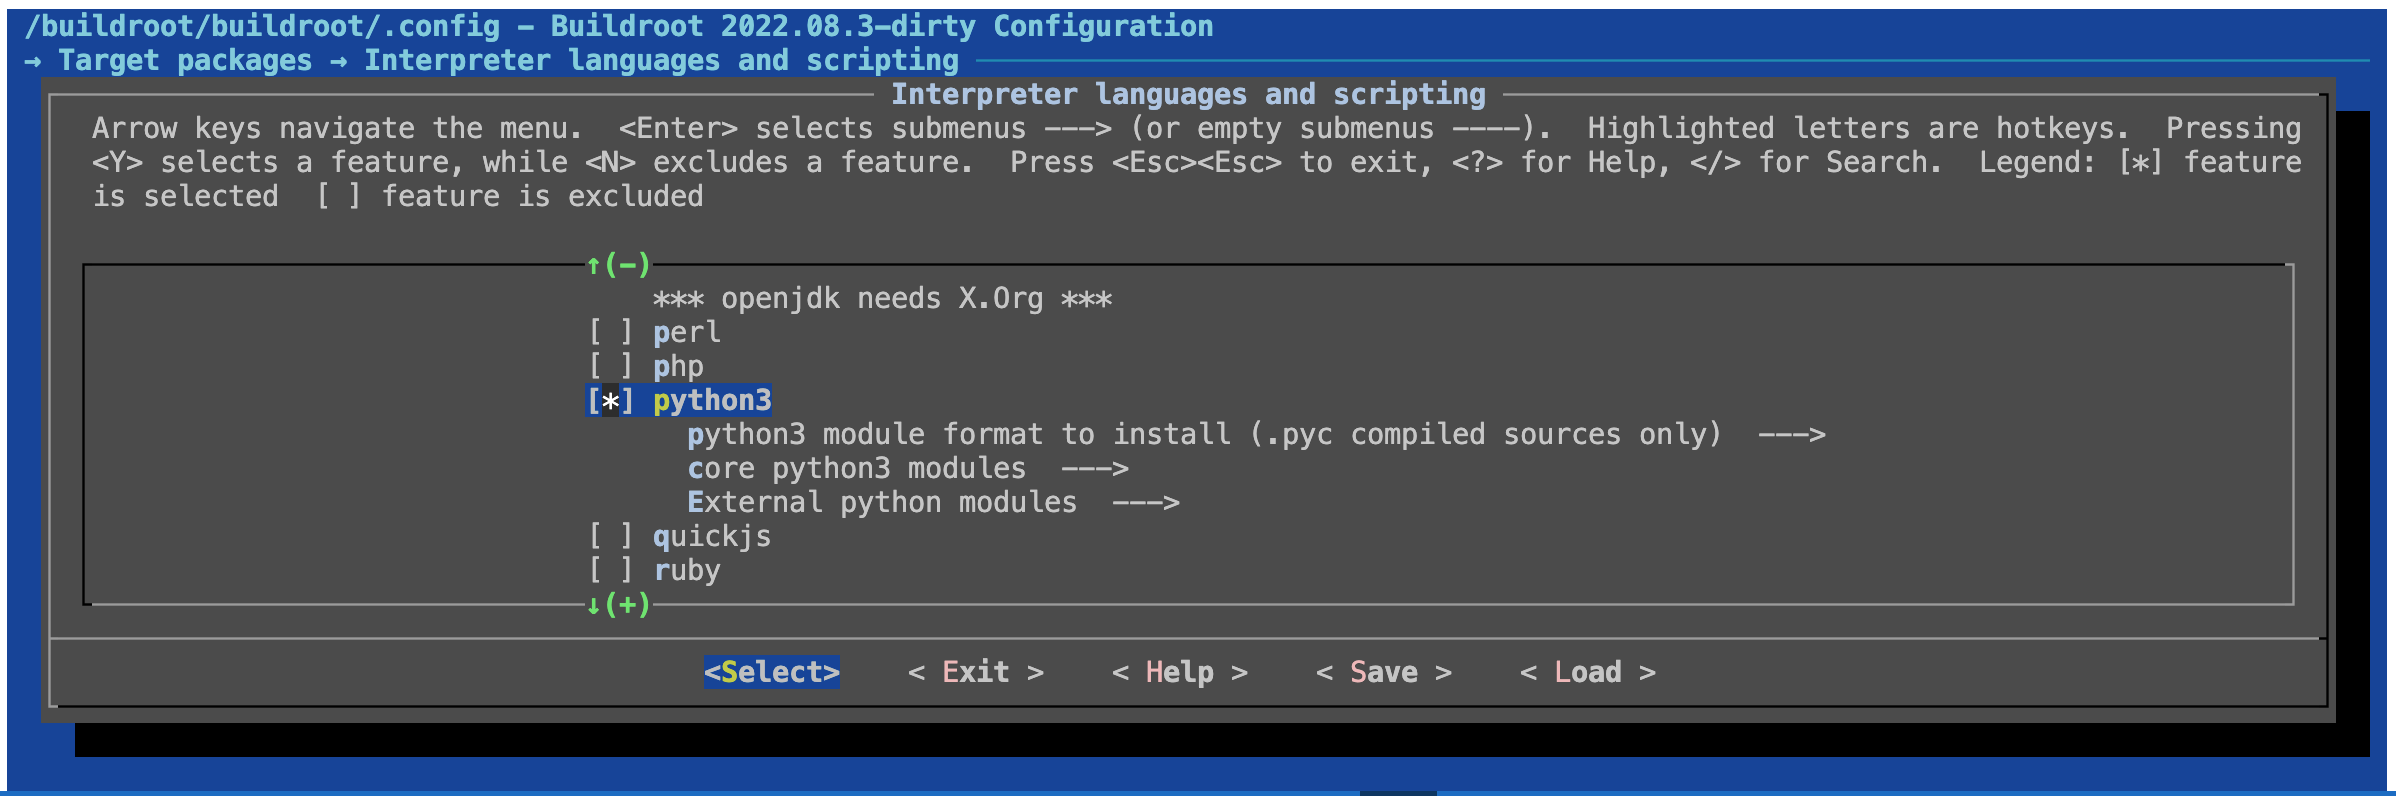This screenshot has width=2396, height=796.
Task: Click the Load button
Action: point(1587,673)
